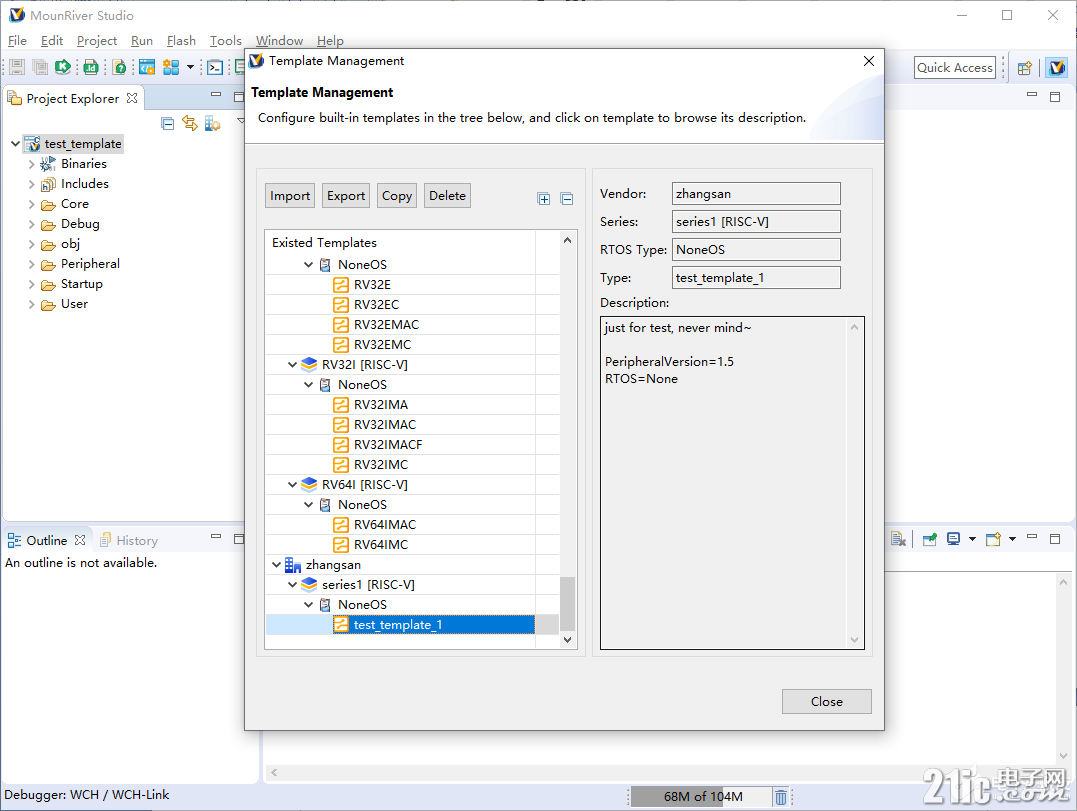Click the Open Console icon
The image size is (1077, 811).
pos(993,539)
